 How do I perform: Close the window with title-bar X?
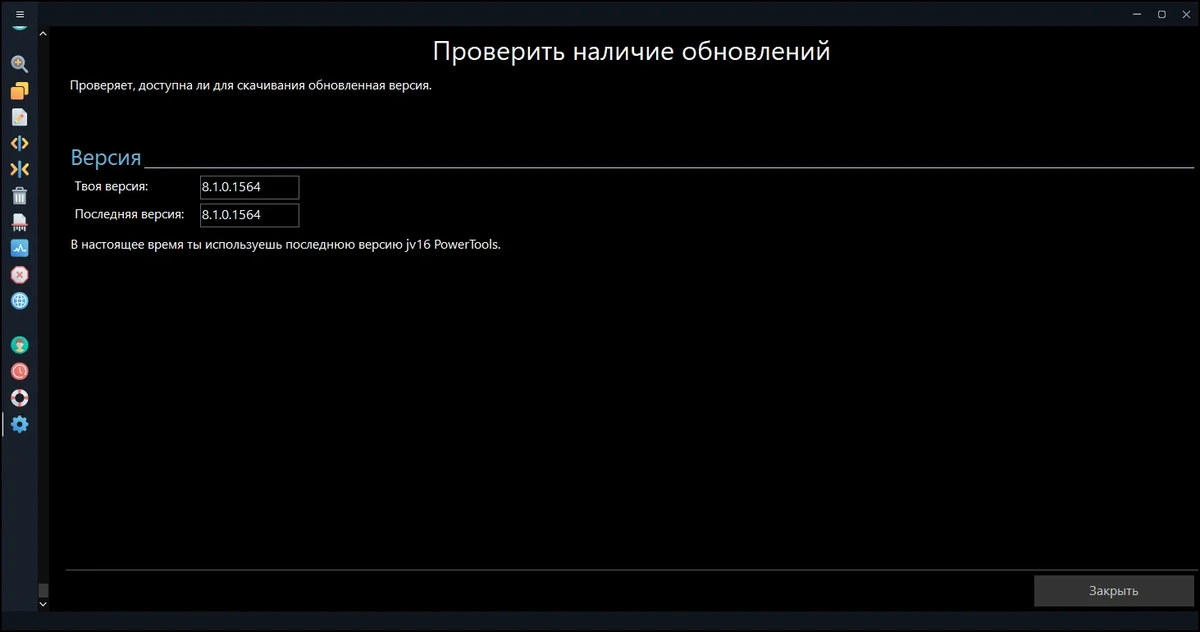coord(1187,14)
